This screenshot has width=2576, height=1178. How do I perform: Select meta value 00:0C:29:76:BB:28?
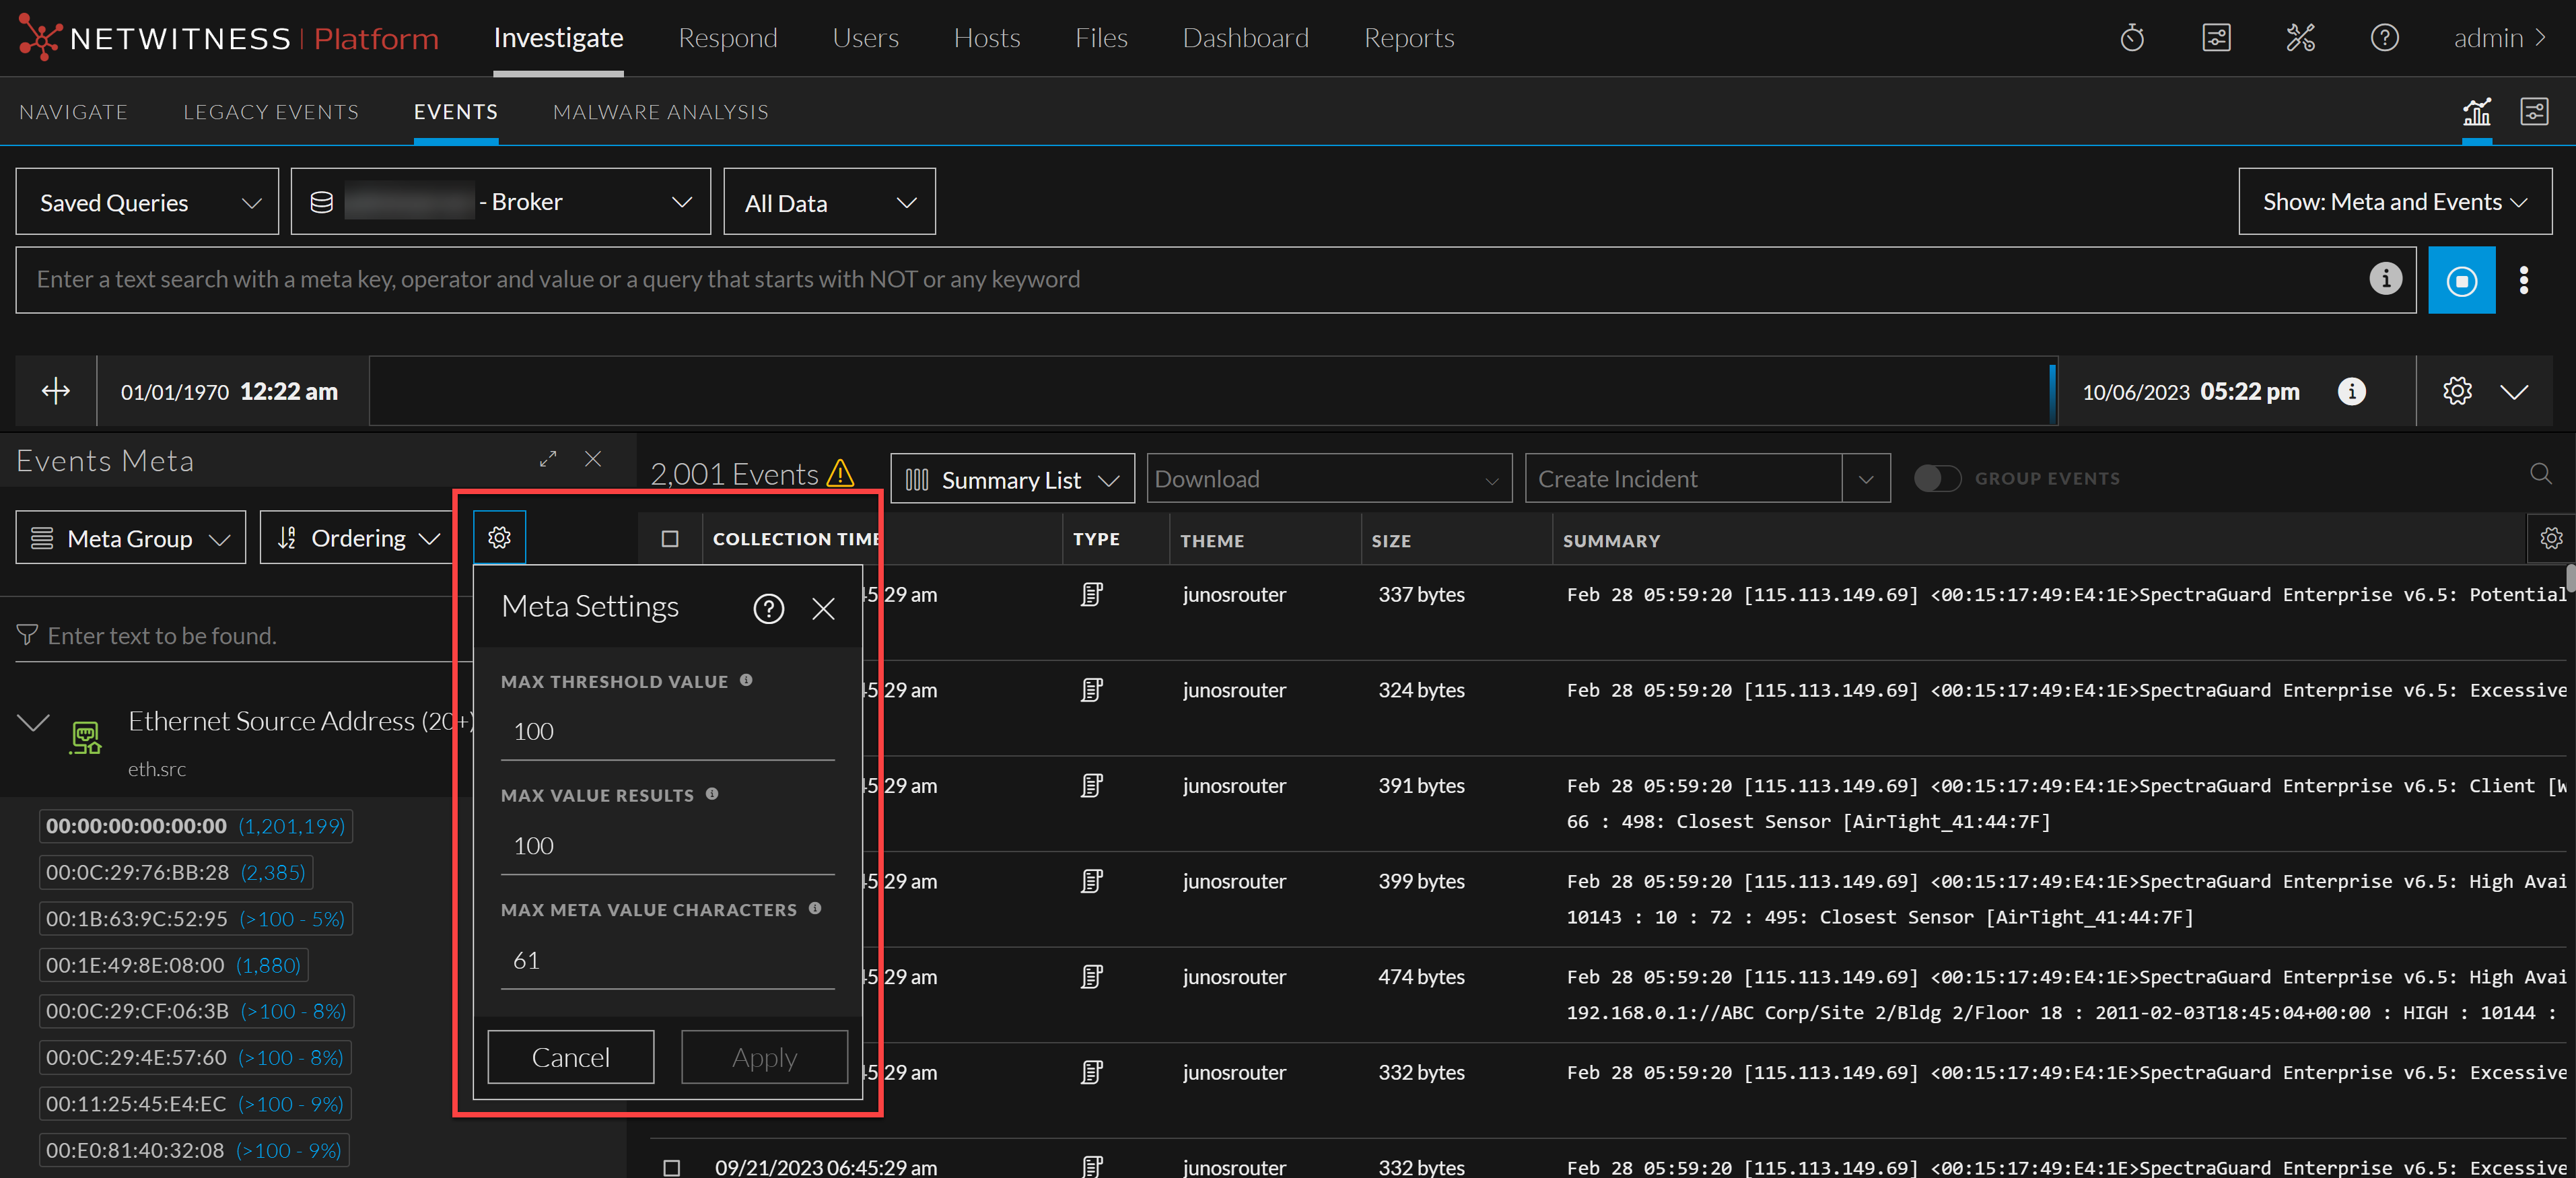176,872
